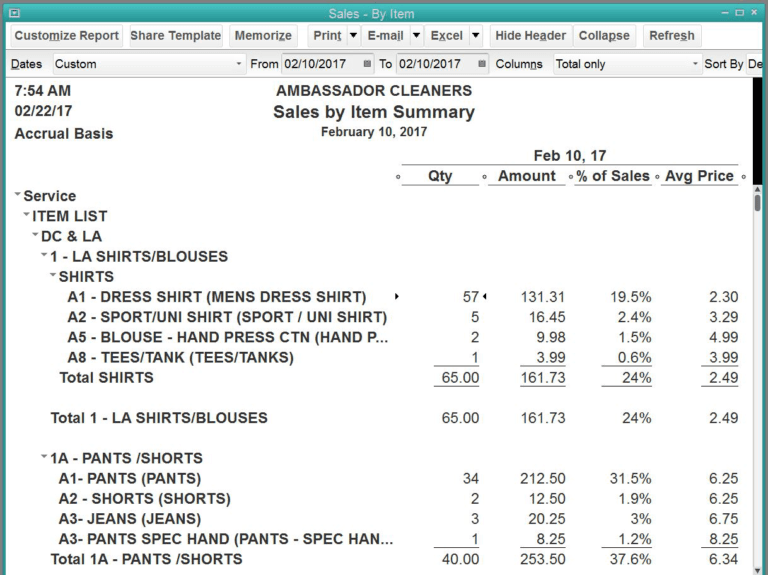Click the vertical scrollbar thumb
The image size is (768, 575).
tap(758, 203)
